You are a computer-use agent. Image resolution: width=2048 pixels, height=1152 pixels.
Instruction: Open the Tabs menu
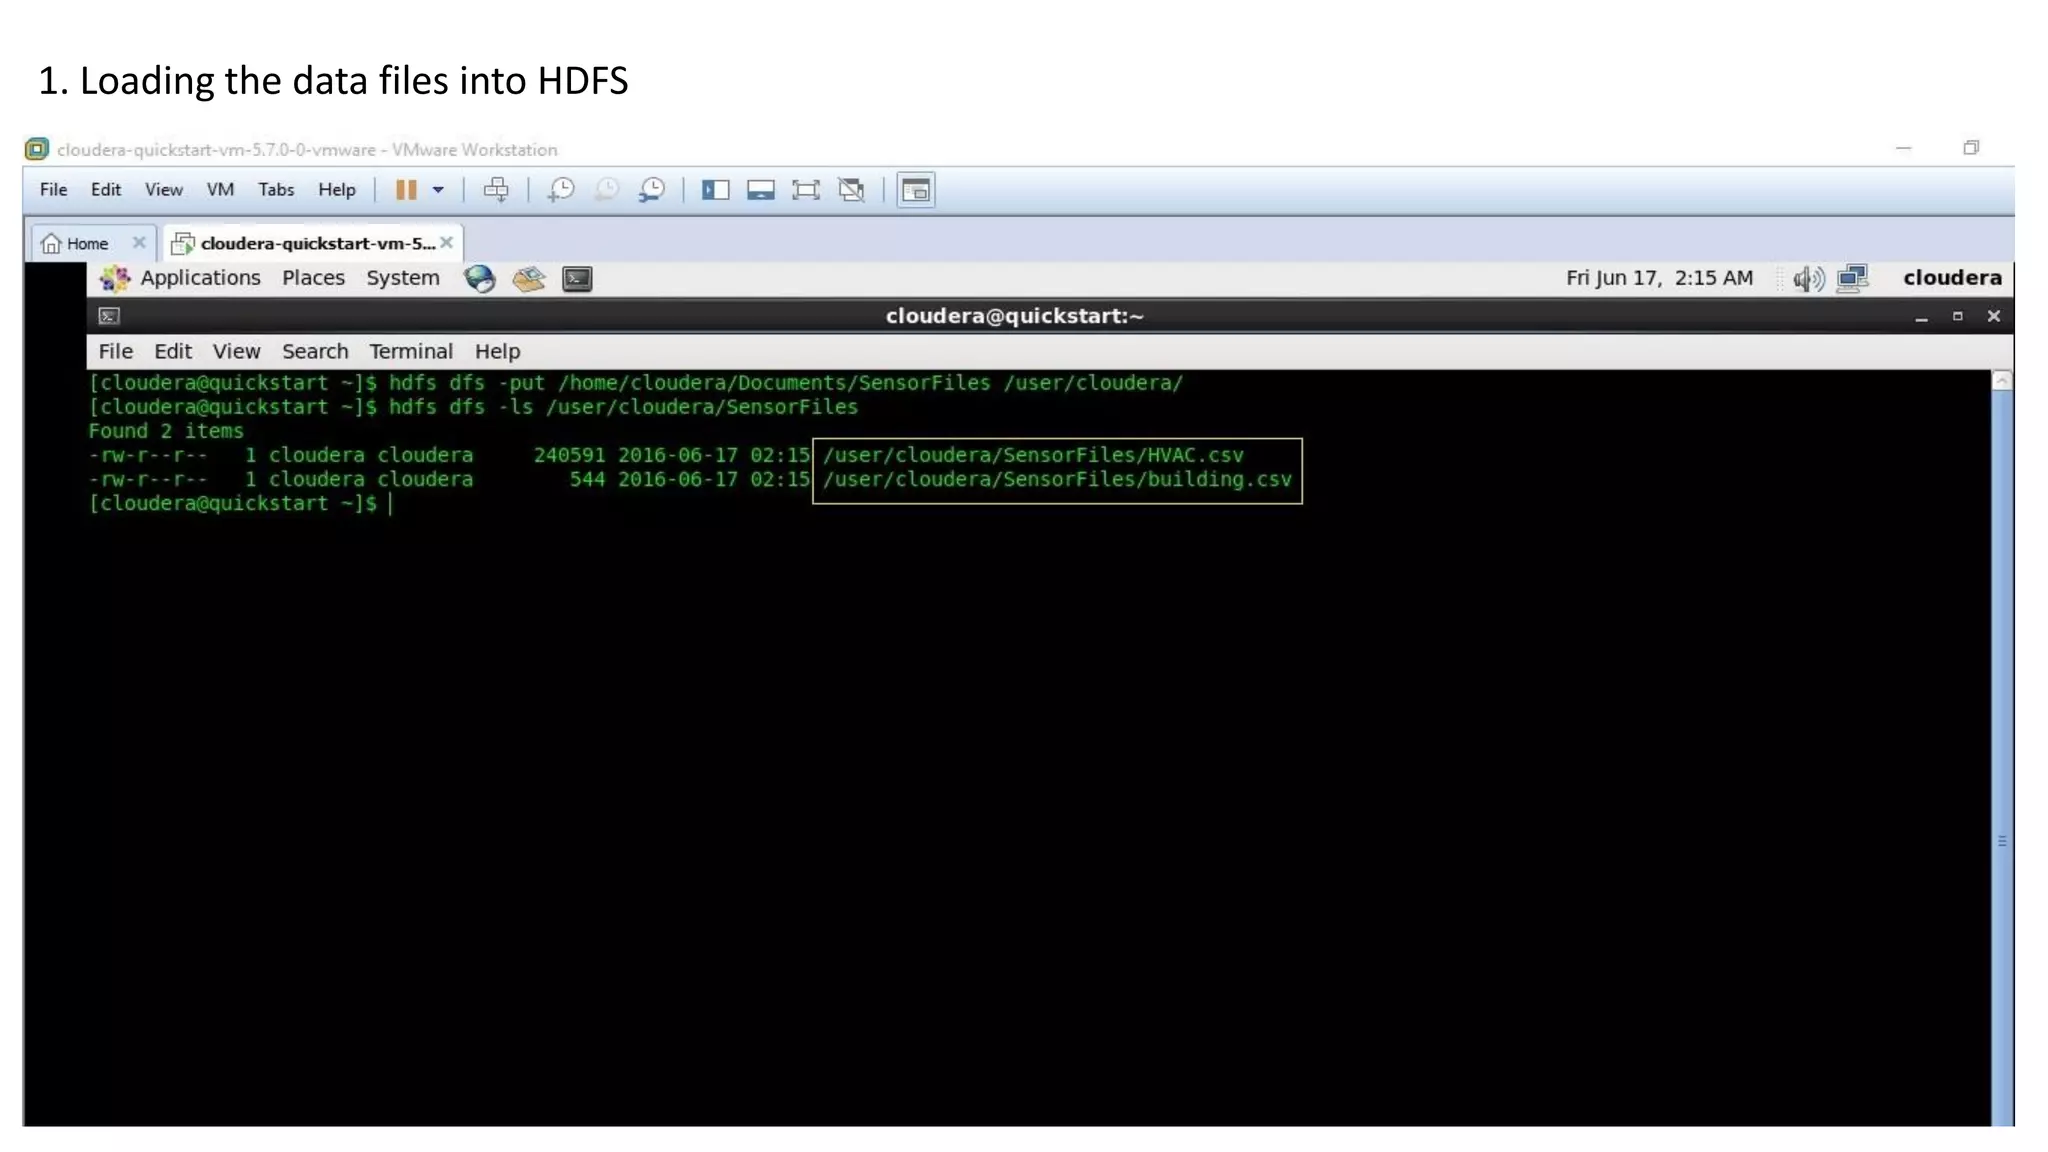(x=276, y=190)
